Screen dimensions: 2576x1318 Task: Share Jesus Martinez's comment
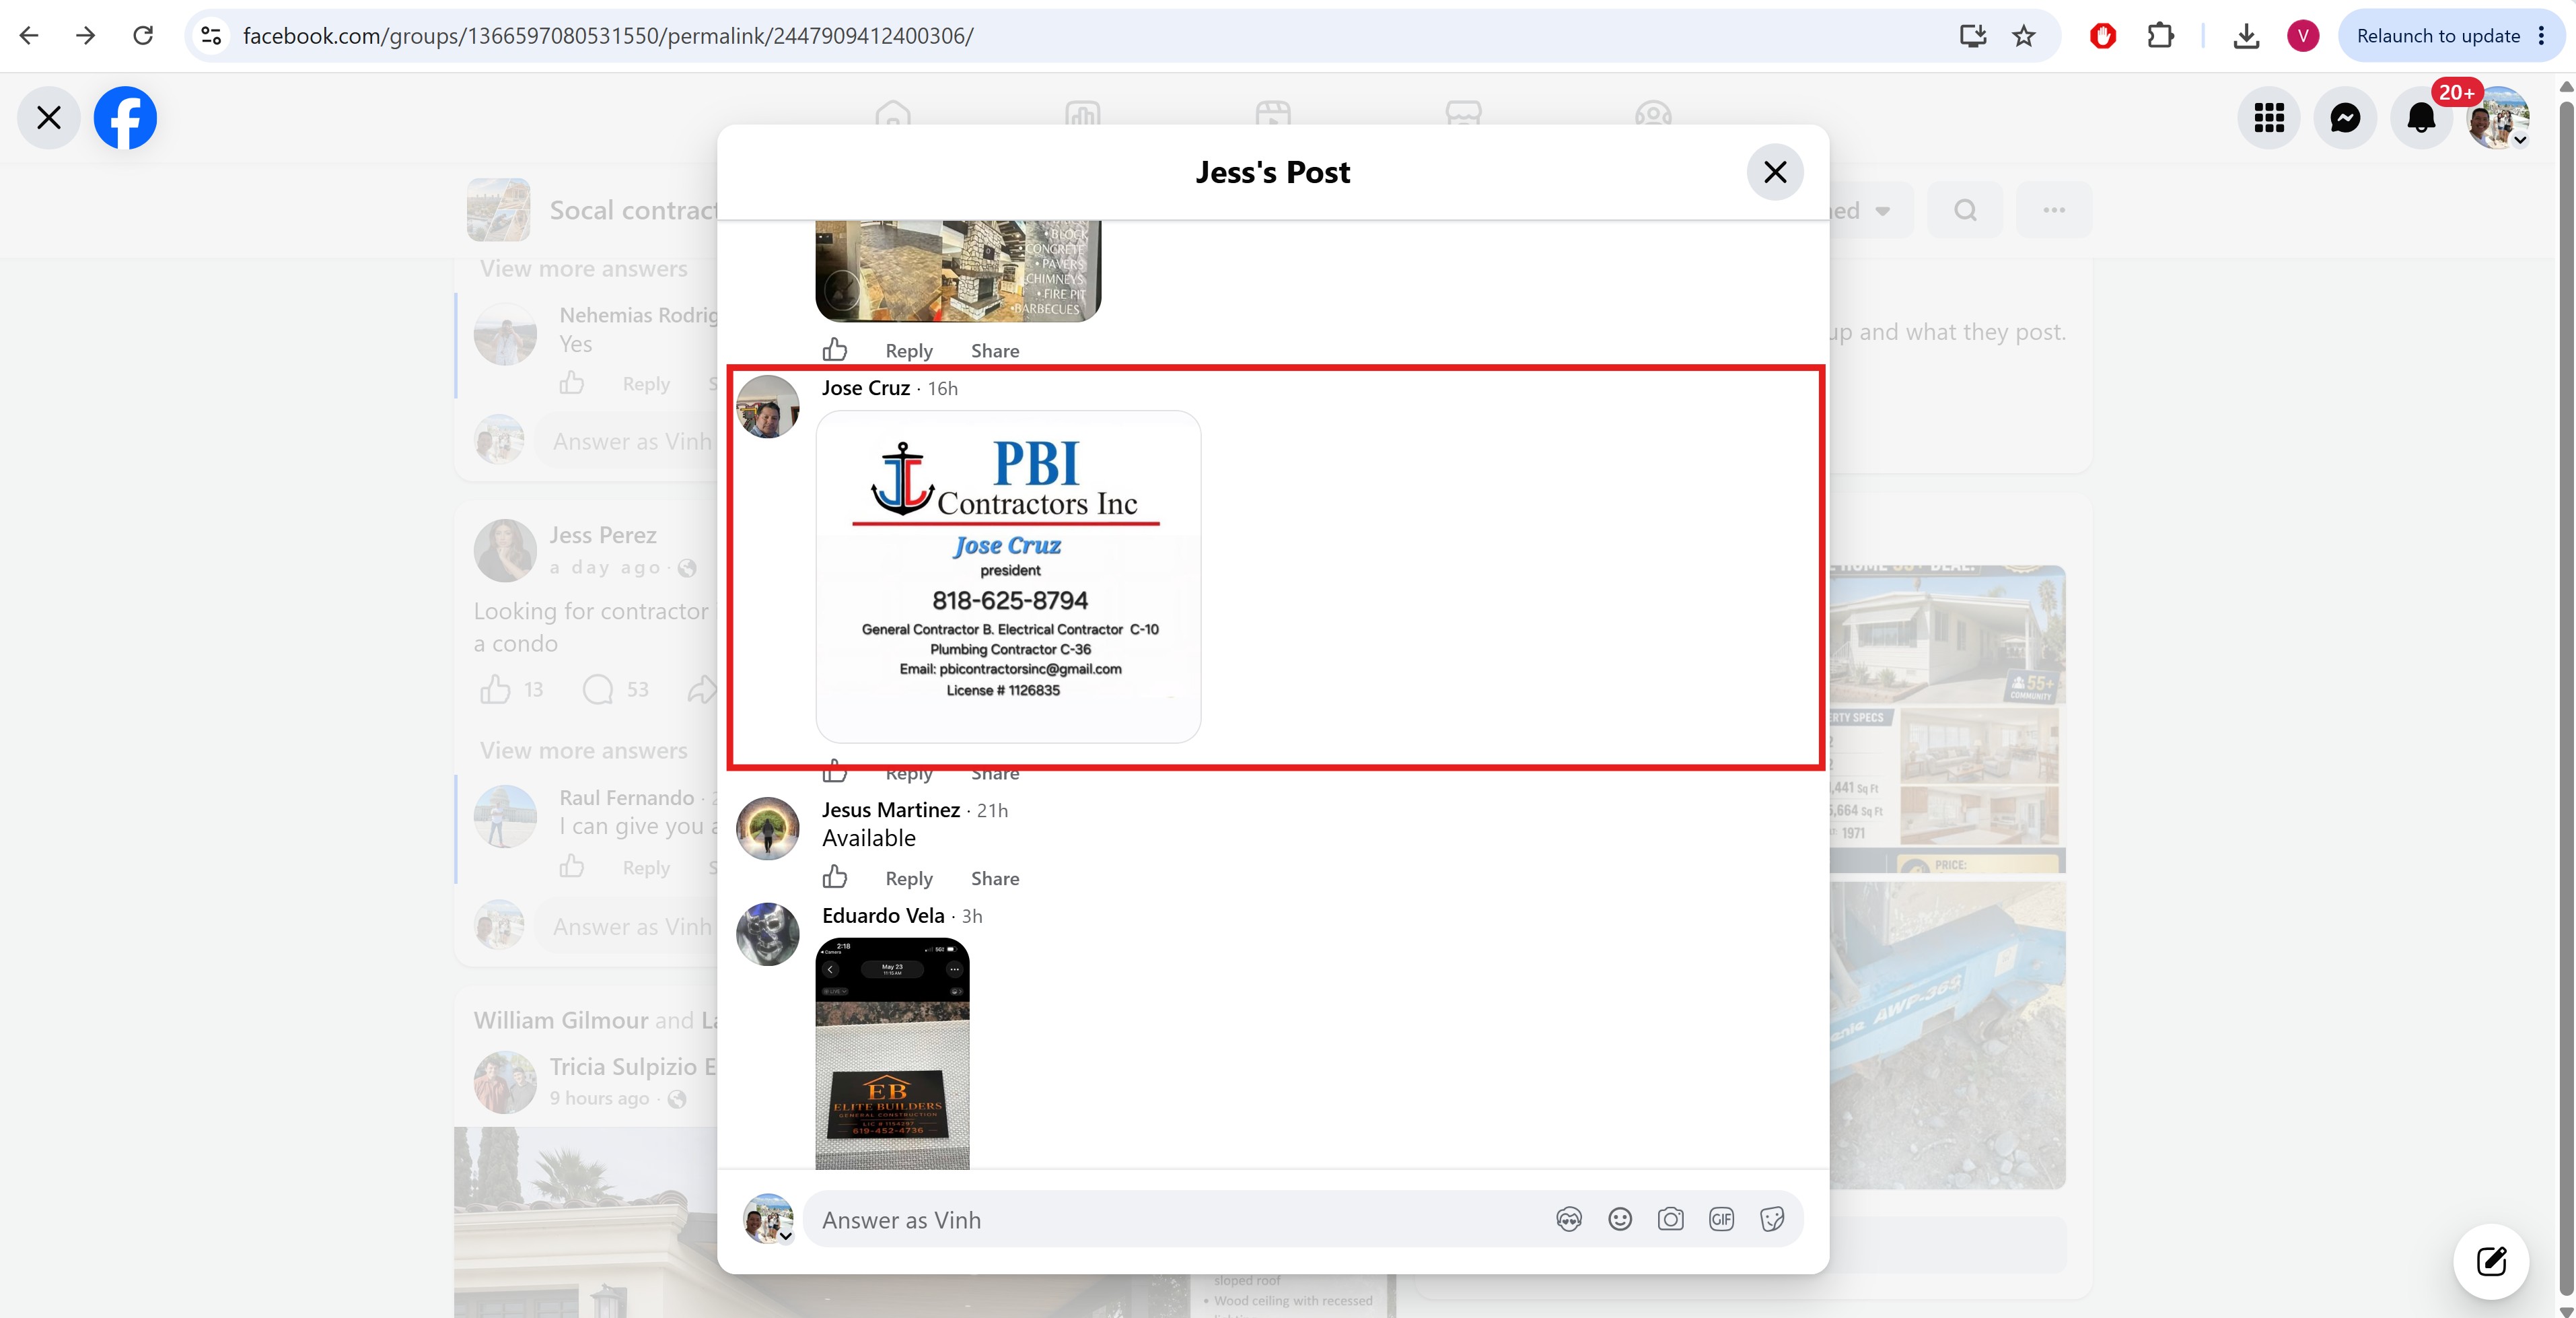pyautogui.click(x=995, y=879)
